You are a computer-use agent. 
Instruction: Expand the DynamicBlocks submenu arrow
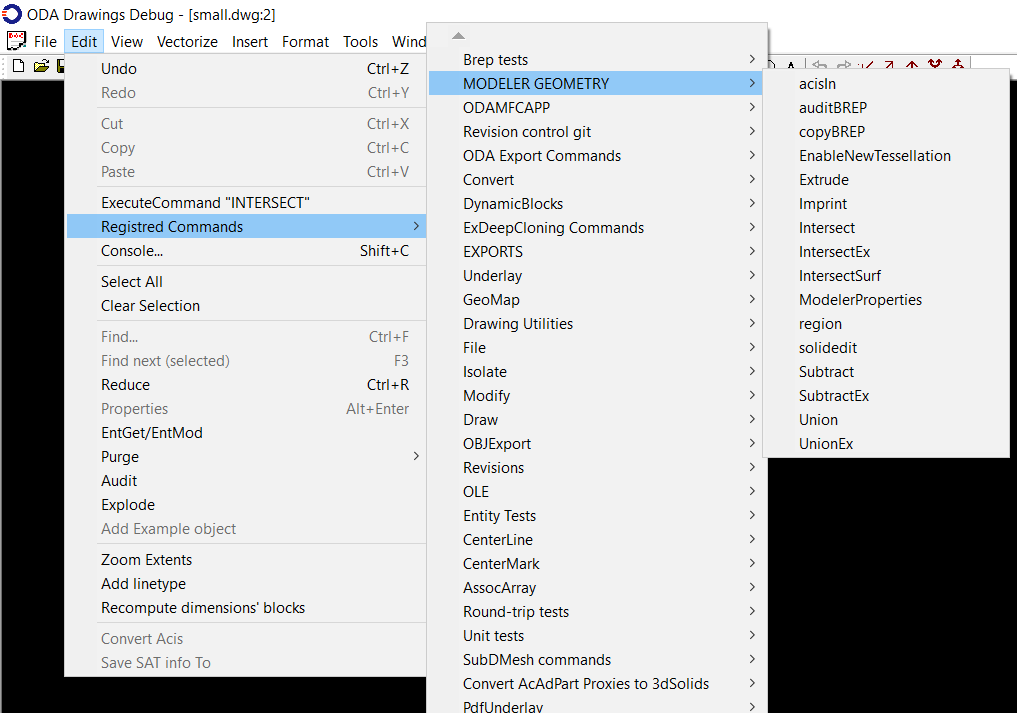click(752, 203)
